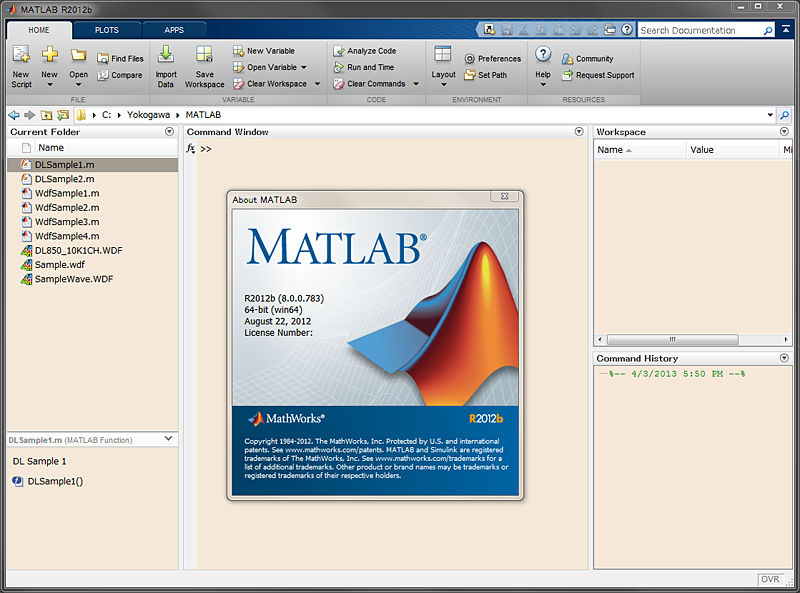Create a New Script
This screenshot has width=800, height=593.
click(21, 67)
